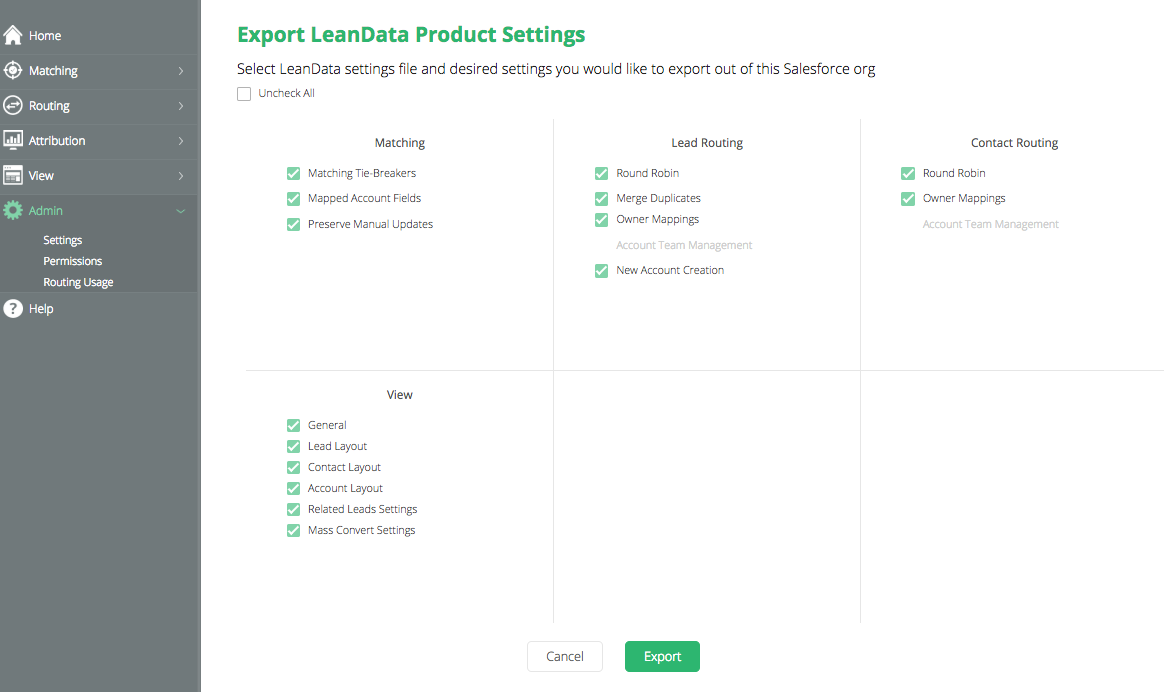The height and width of the screenshot is (692, 1164).
Task: Click the View window icon
Action: [x=13, y=175]
